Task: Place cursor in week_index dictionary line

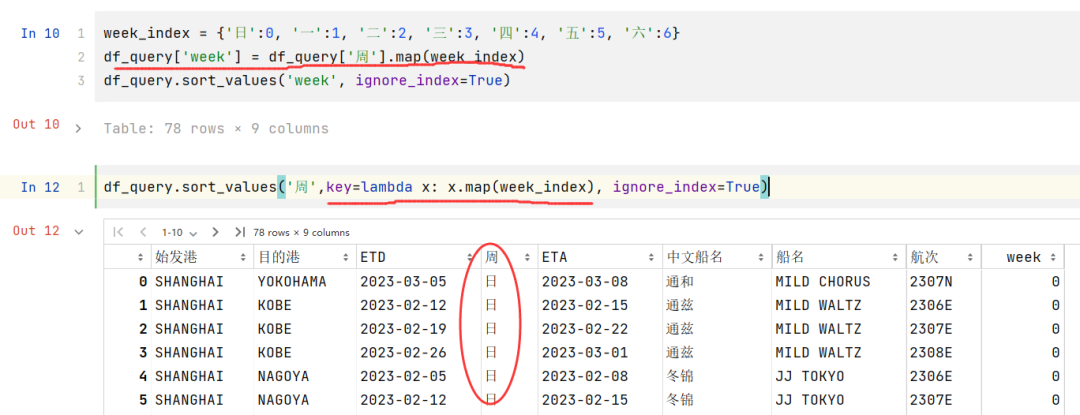Action: [x=391, y=33]
